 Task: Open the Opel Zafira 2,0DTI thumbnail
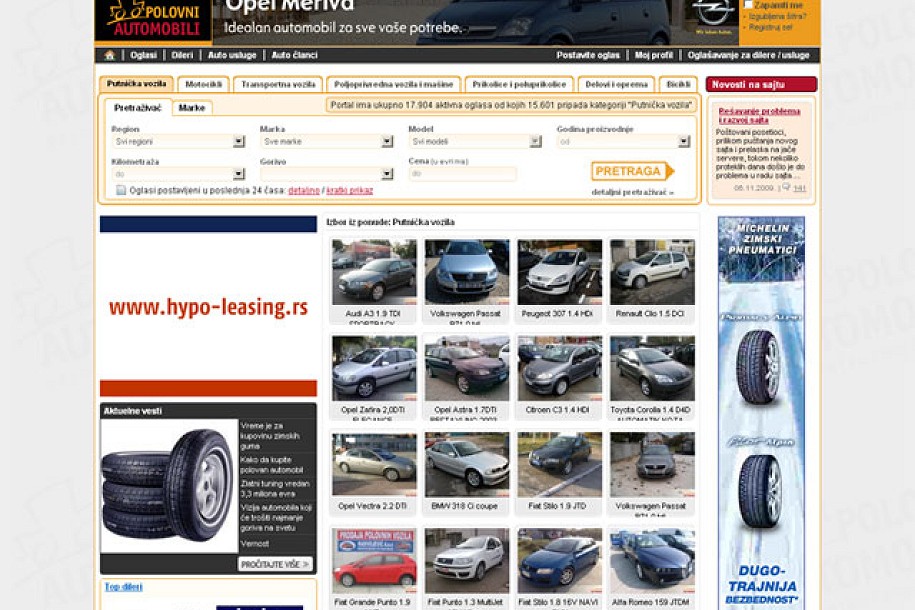[x=374, y=368]
